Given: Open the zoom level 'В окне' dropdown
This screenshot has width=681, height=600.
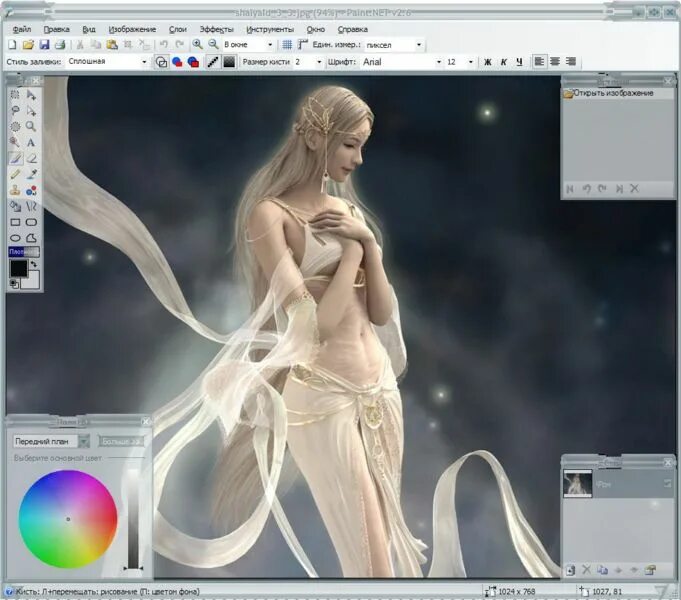Looking at the screenshot, I should point(270,44).
